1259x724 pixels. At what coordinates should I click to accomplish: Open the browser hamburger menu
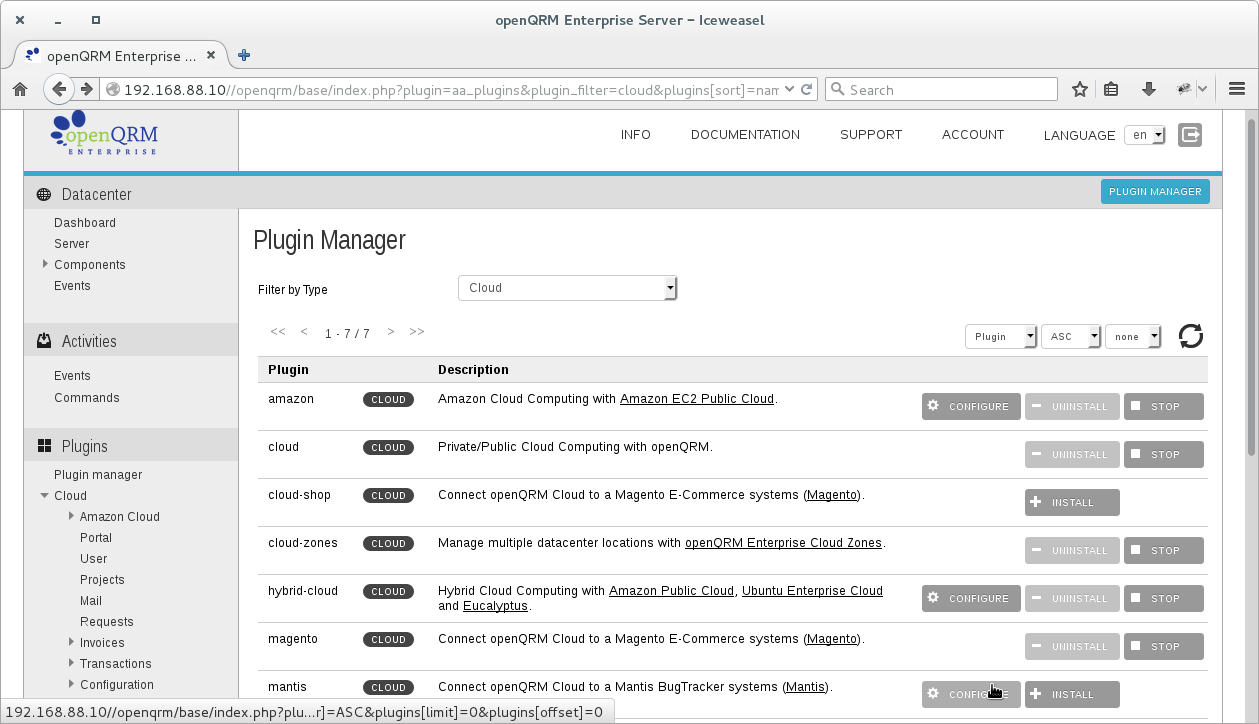(x=1236, y=89)
